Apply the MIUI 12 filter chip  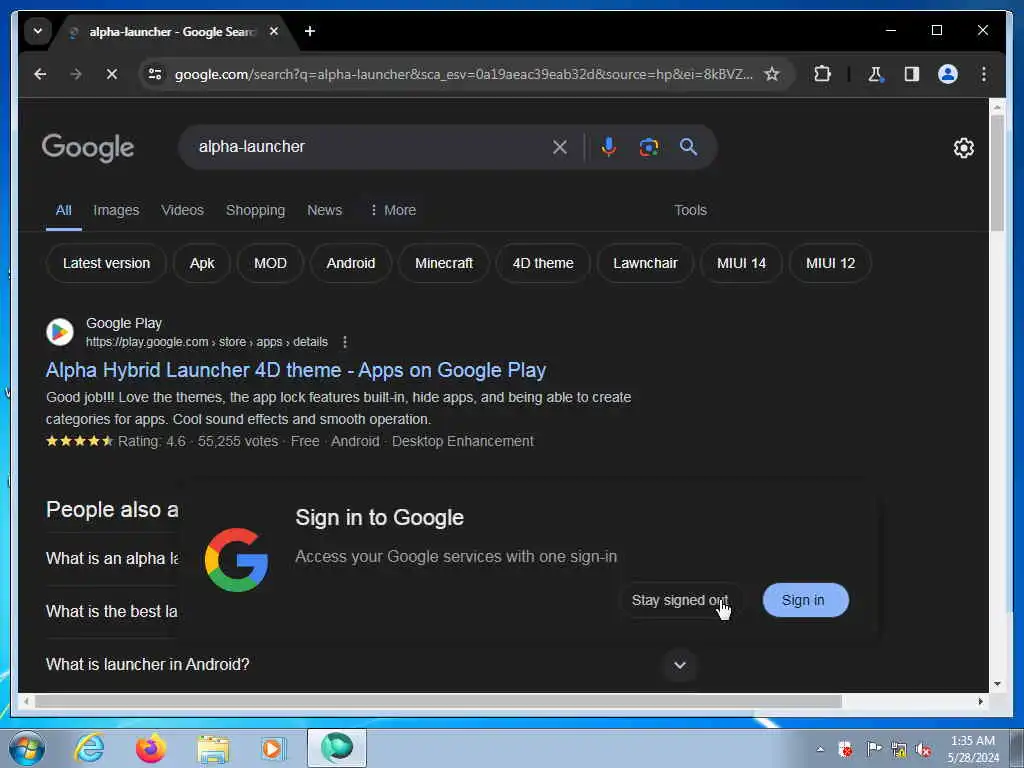(830, 263)
